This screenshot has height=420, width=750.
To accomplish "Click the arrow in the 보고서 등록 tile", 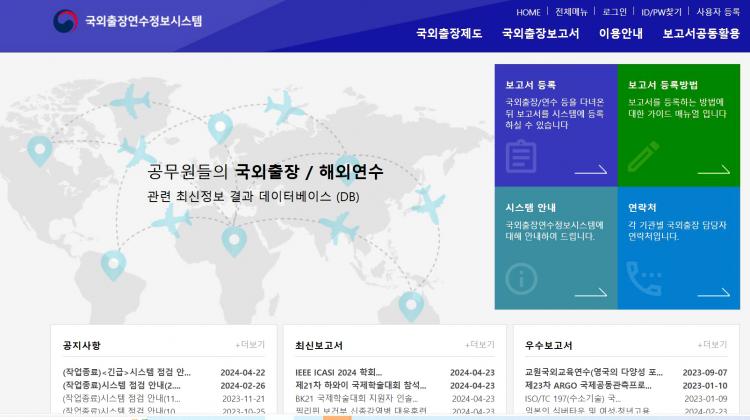I will (591, 169).
